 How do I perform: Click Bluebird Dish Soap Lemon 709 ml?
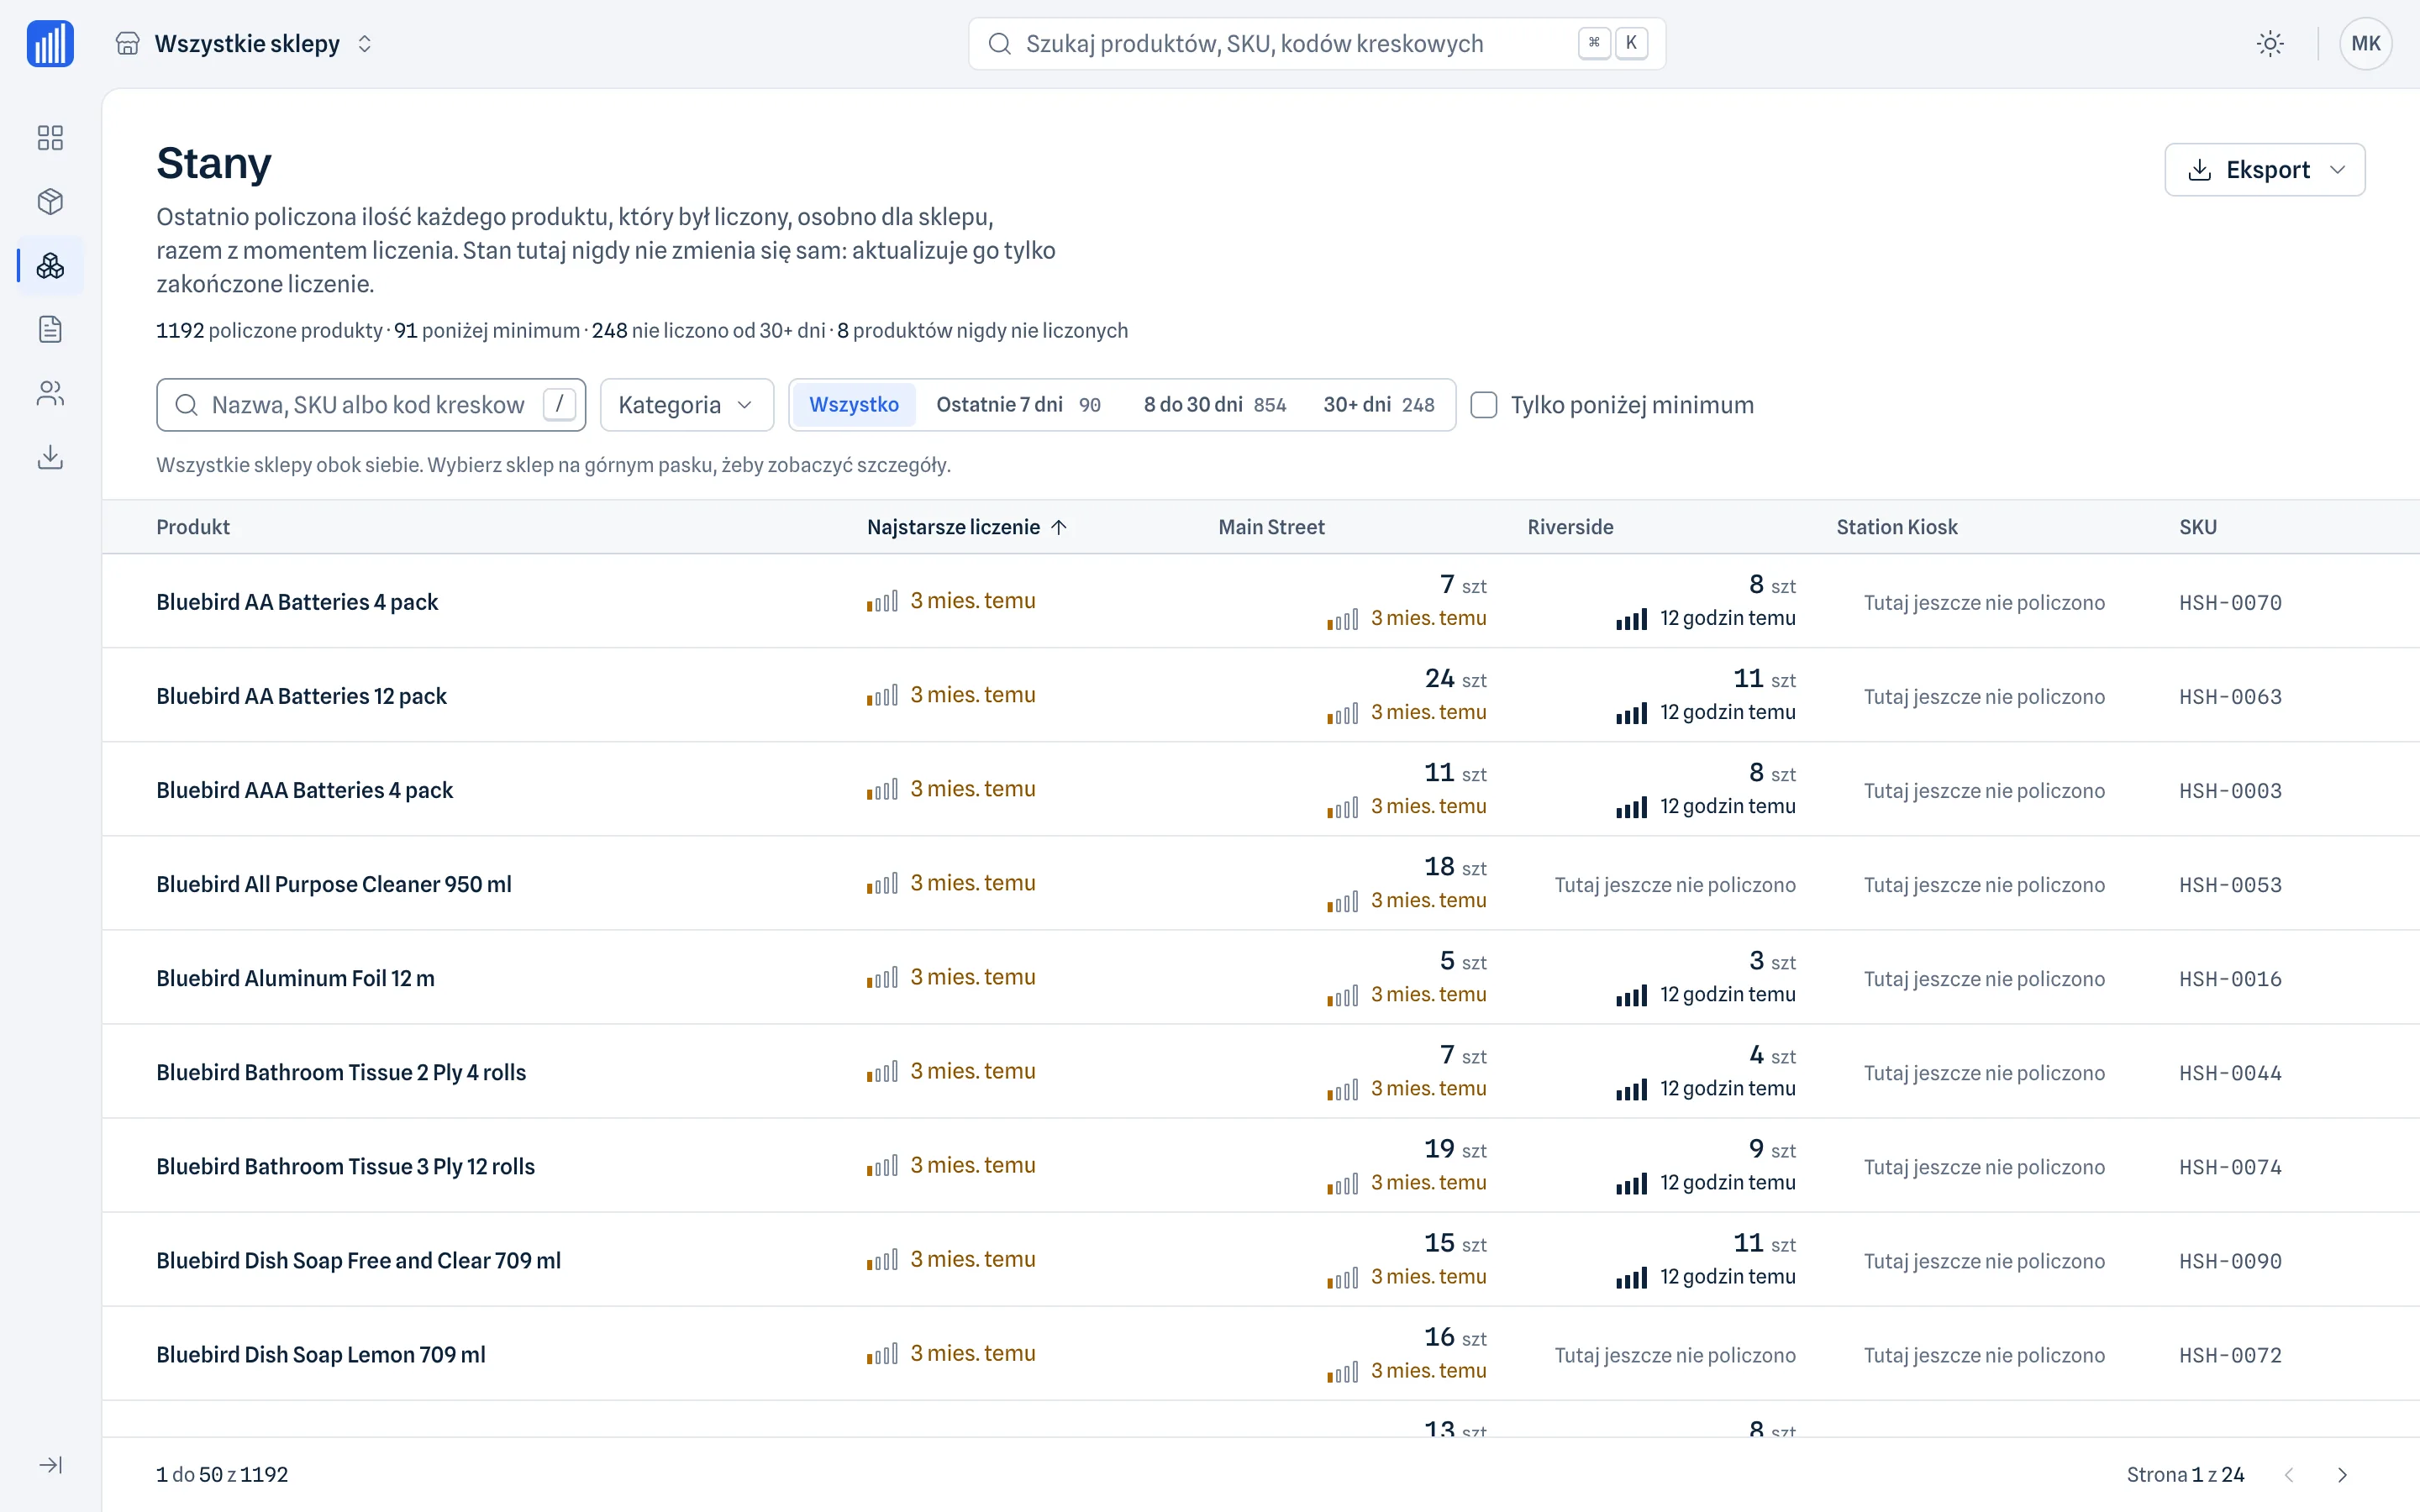(321, 1354)
